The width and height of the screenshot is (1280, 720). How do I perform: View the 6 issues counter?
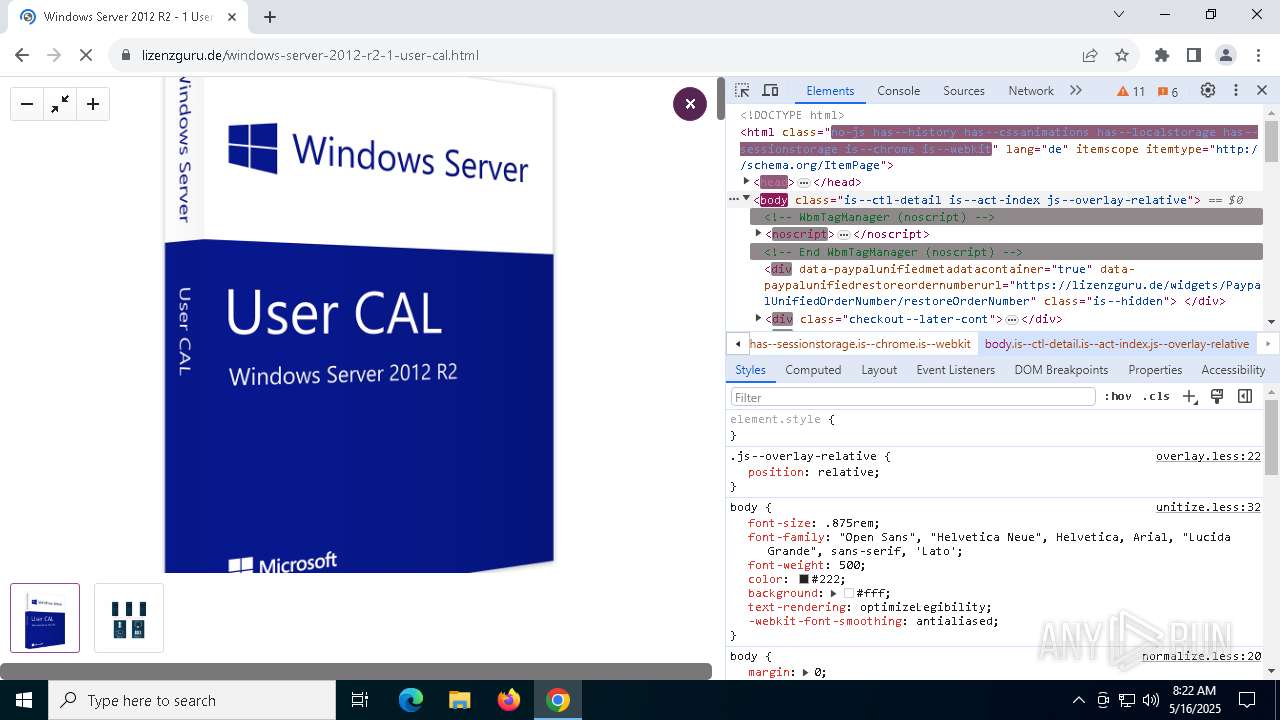pos(1167,91)
